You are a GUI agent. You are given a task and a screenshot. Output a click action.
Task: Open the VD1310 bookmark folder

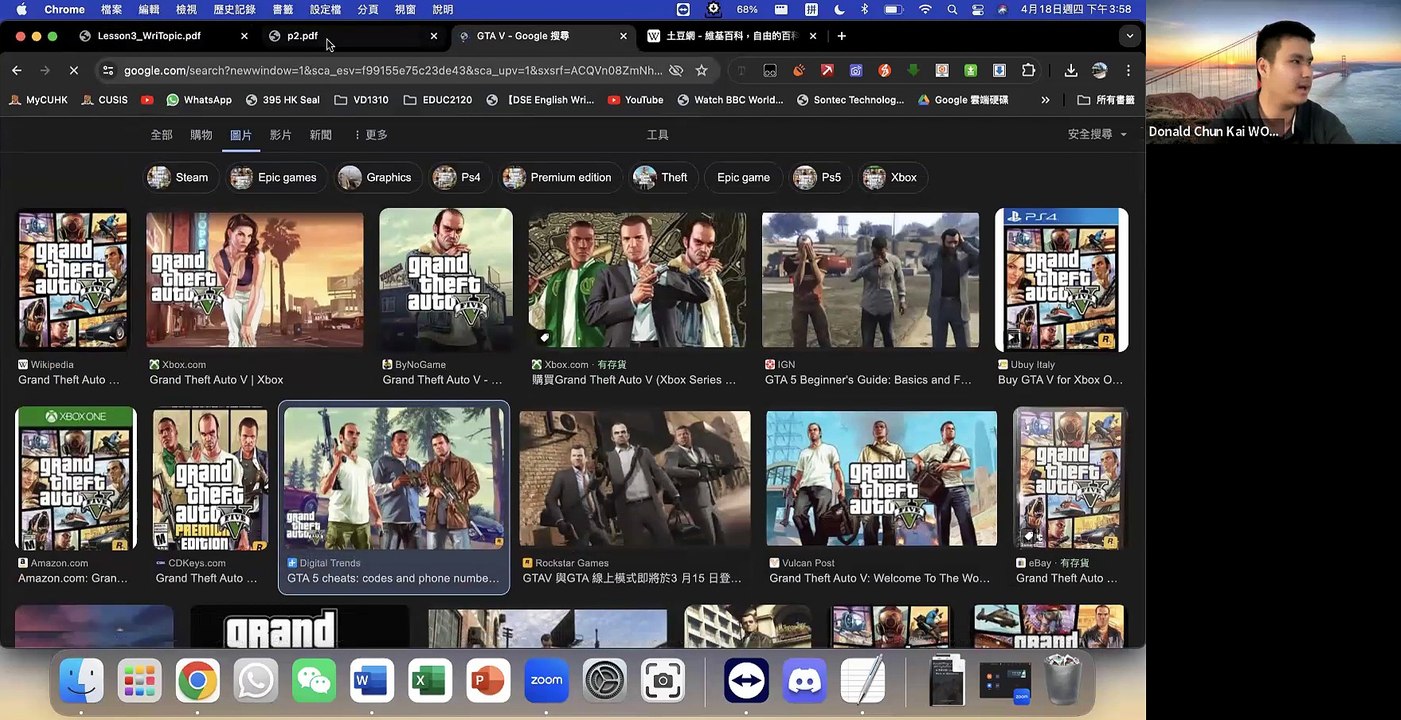pyautogui.click(x=361, y=100)
